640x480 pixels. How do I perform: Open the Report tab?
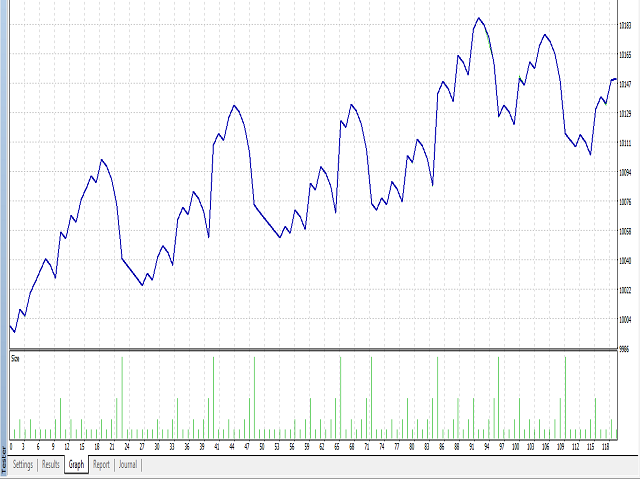pyautogui.click(x=101, y=464)
